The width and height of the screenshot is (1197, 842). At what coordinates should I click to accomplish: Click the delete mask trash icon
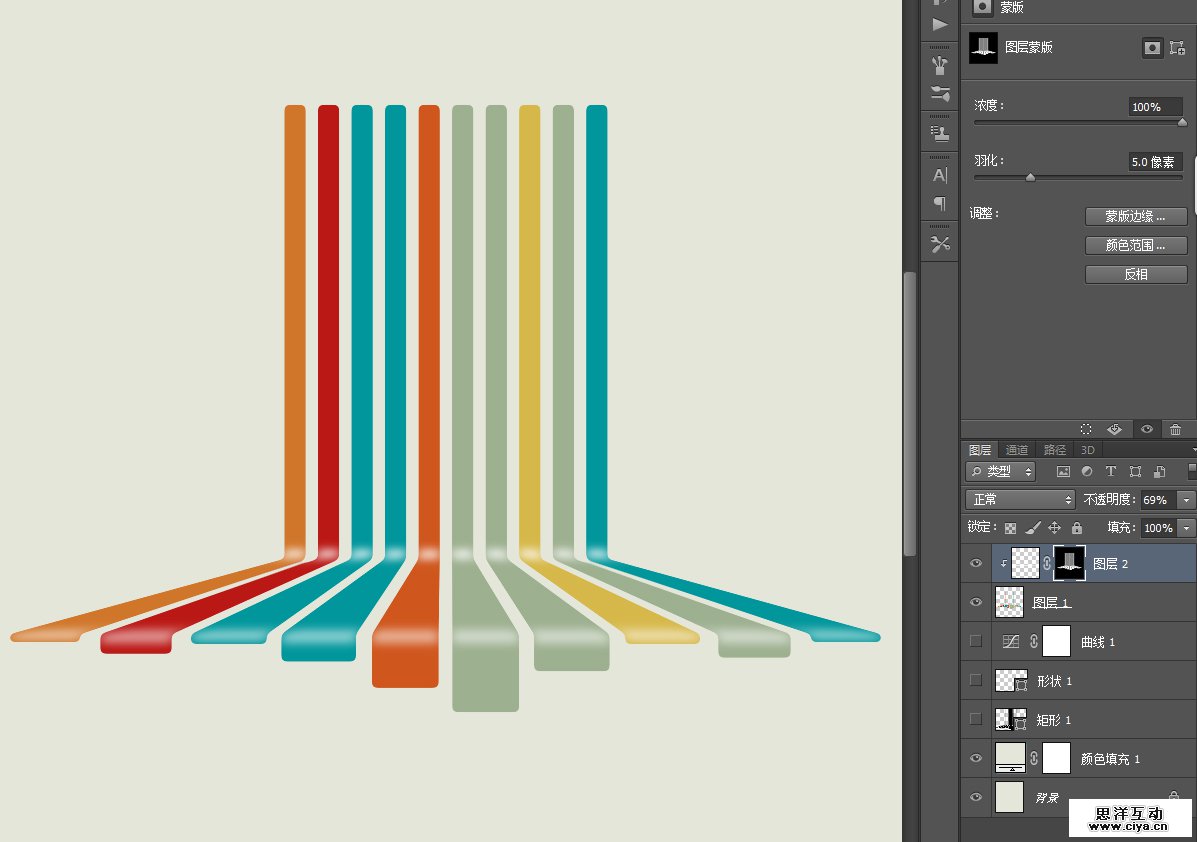[1175, 429]
